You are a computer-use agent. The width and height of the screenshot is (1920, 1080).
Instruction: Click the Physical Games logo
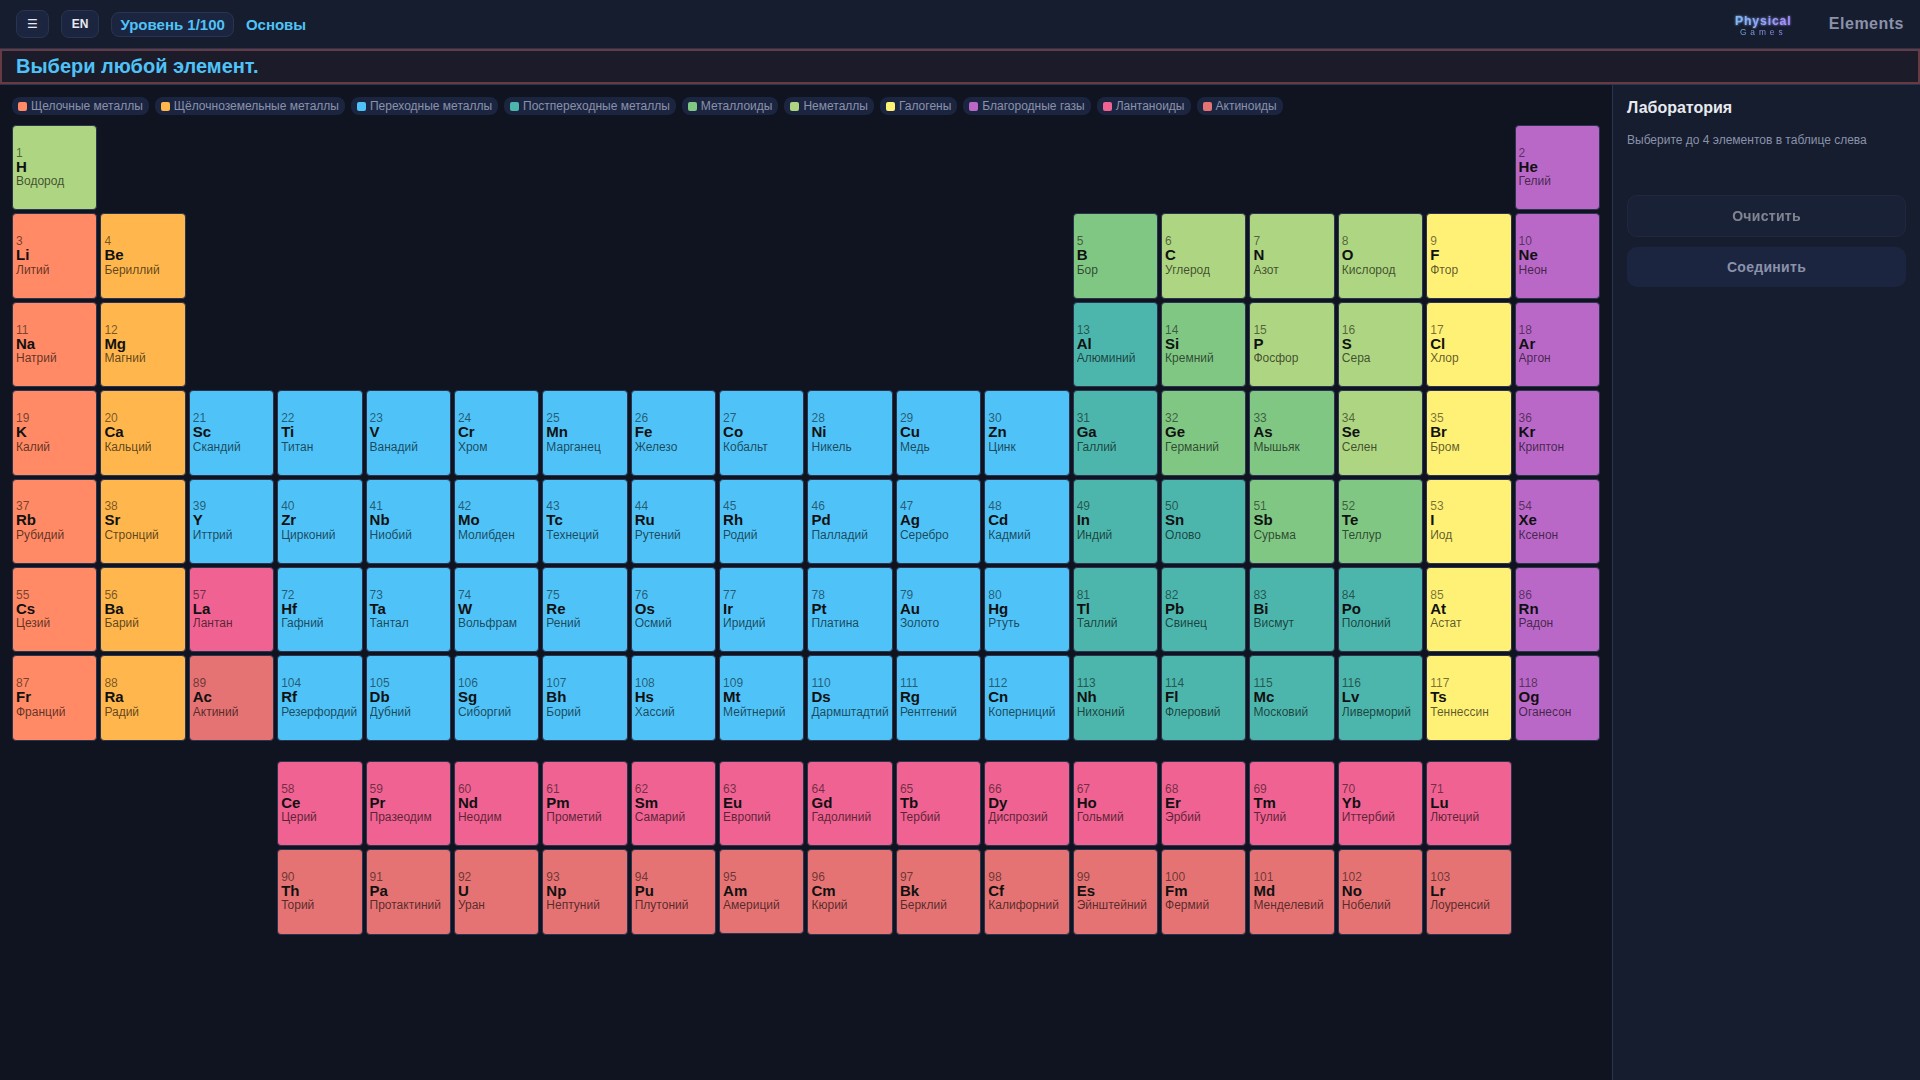[x=1762, y=25]
